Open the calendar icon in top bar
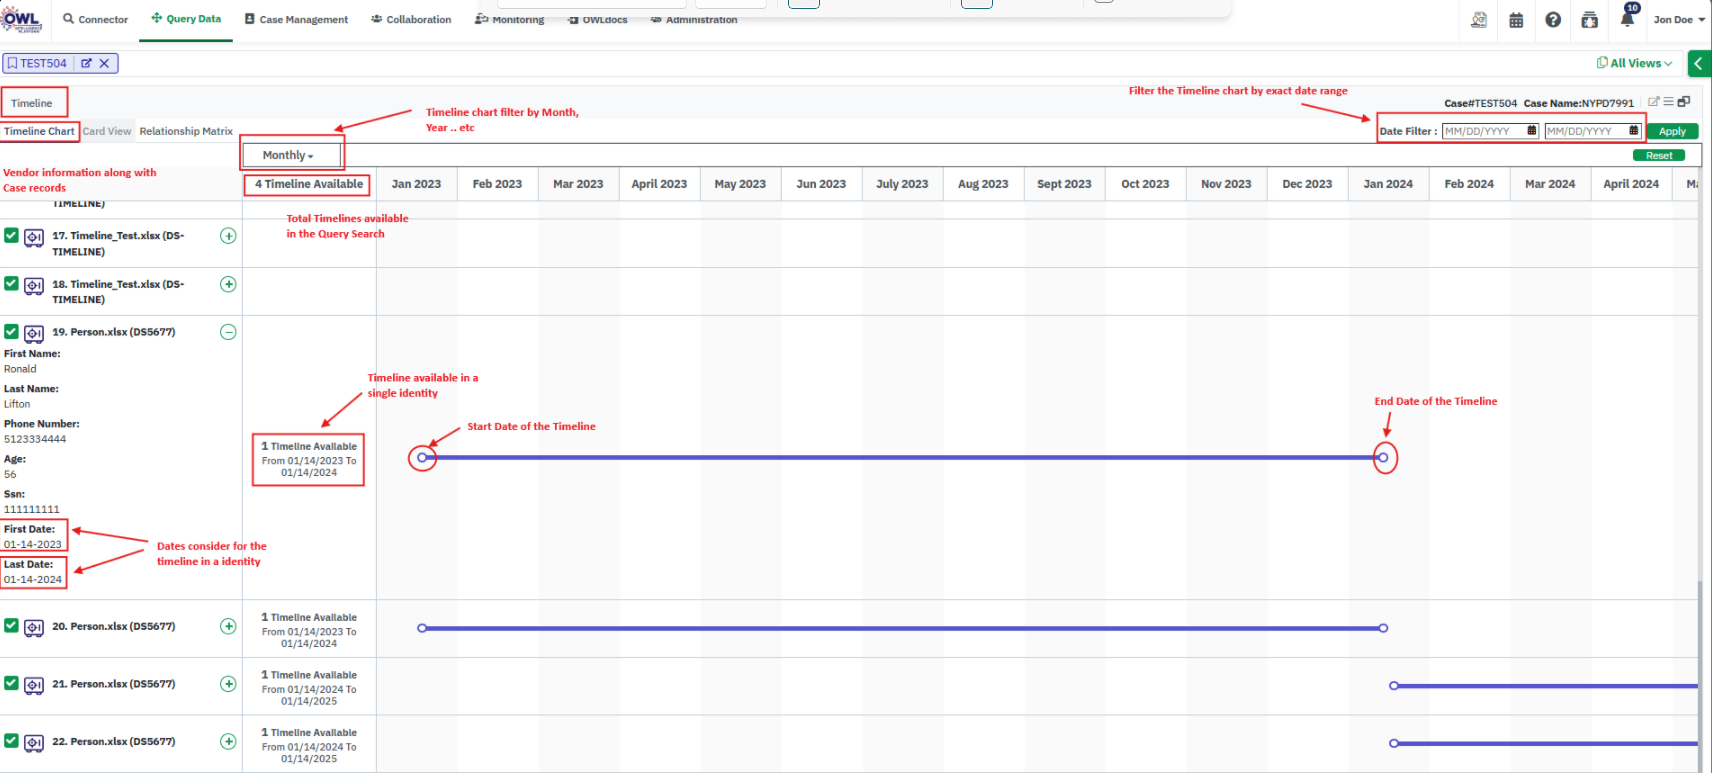The height and width of the screenshot is (773, 1712). [1516, 20]
